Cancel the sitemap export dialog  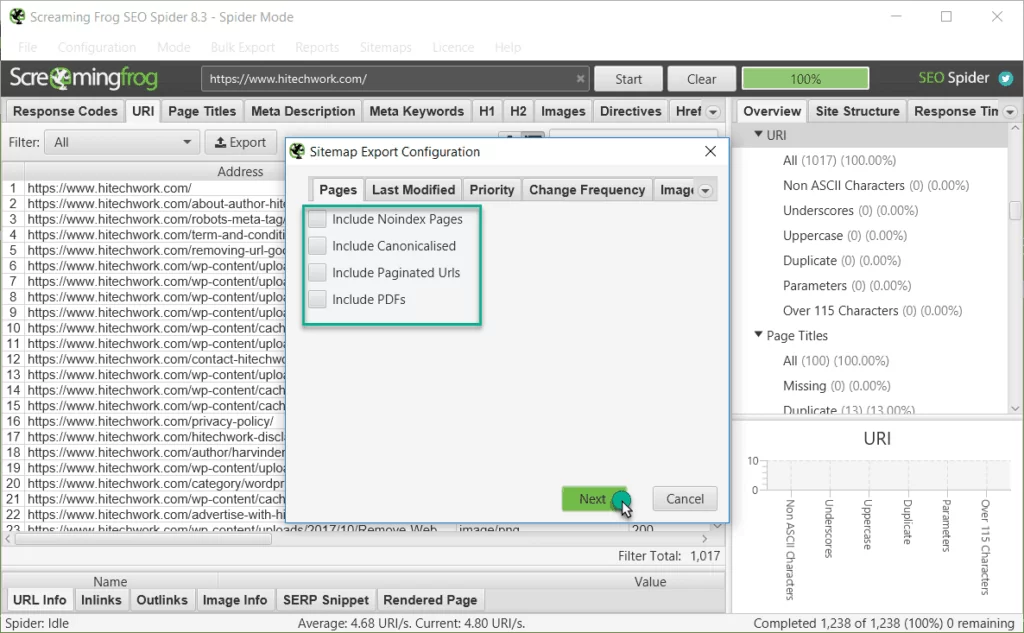684,498
